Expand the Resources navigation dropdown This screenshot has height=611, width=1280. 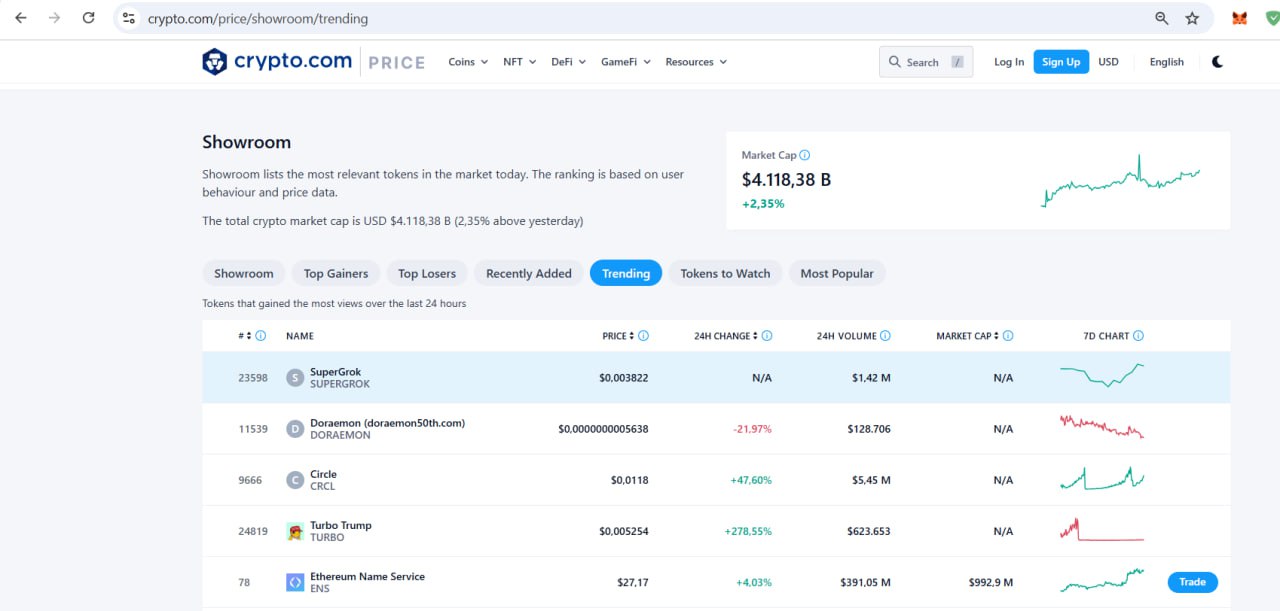point(696,62)
